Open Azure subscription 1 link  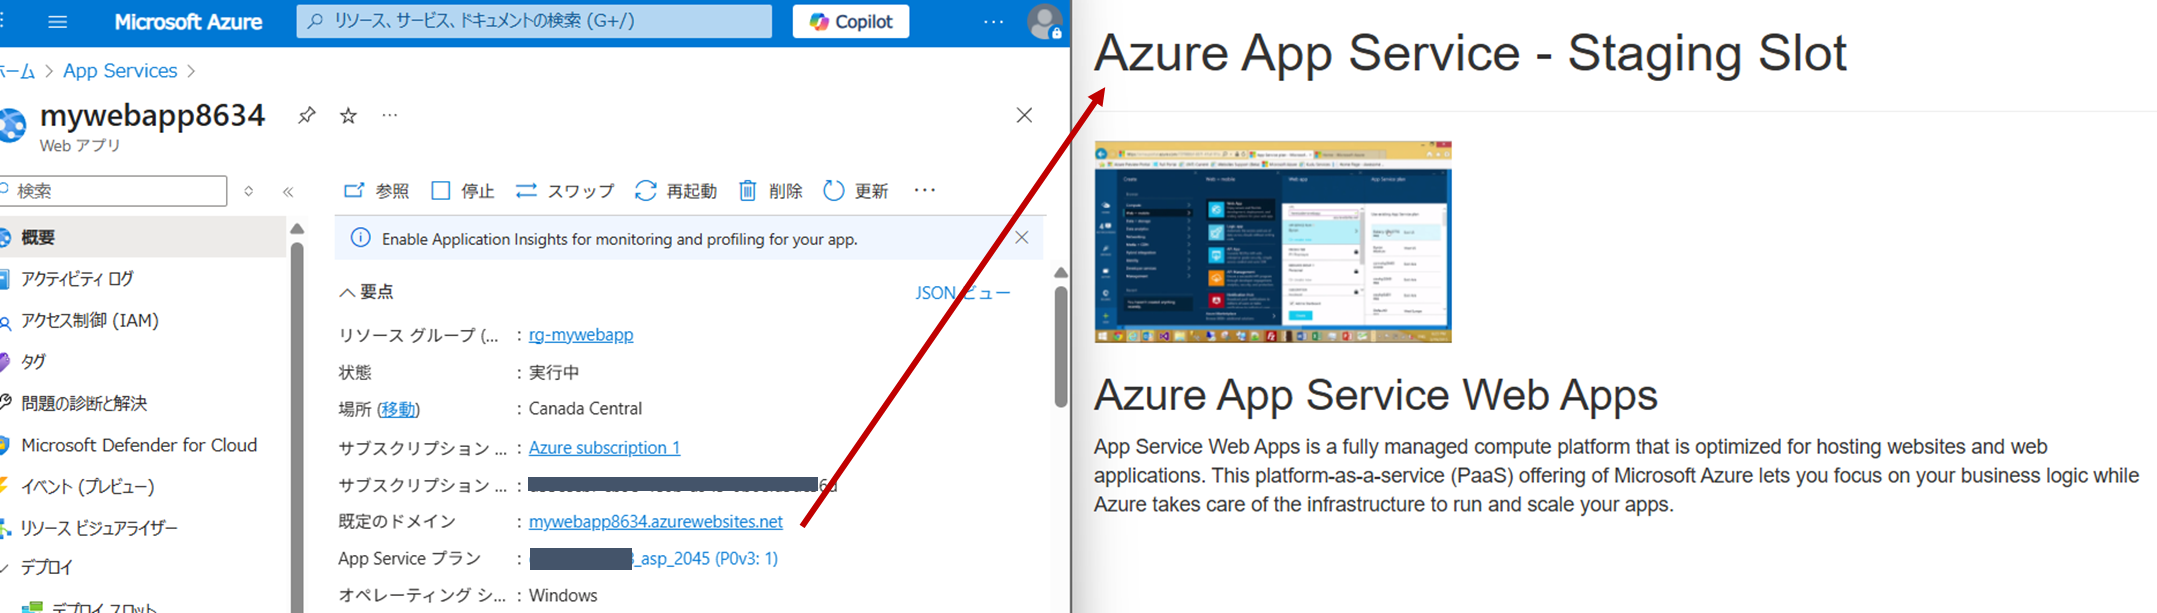tap(604, 447)
